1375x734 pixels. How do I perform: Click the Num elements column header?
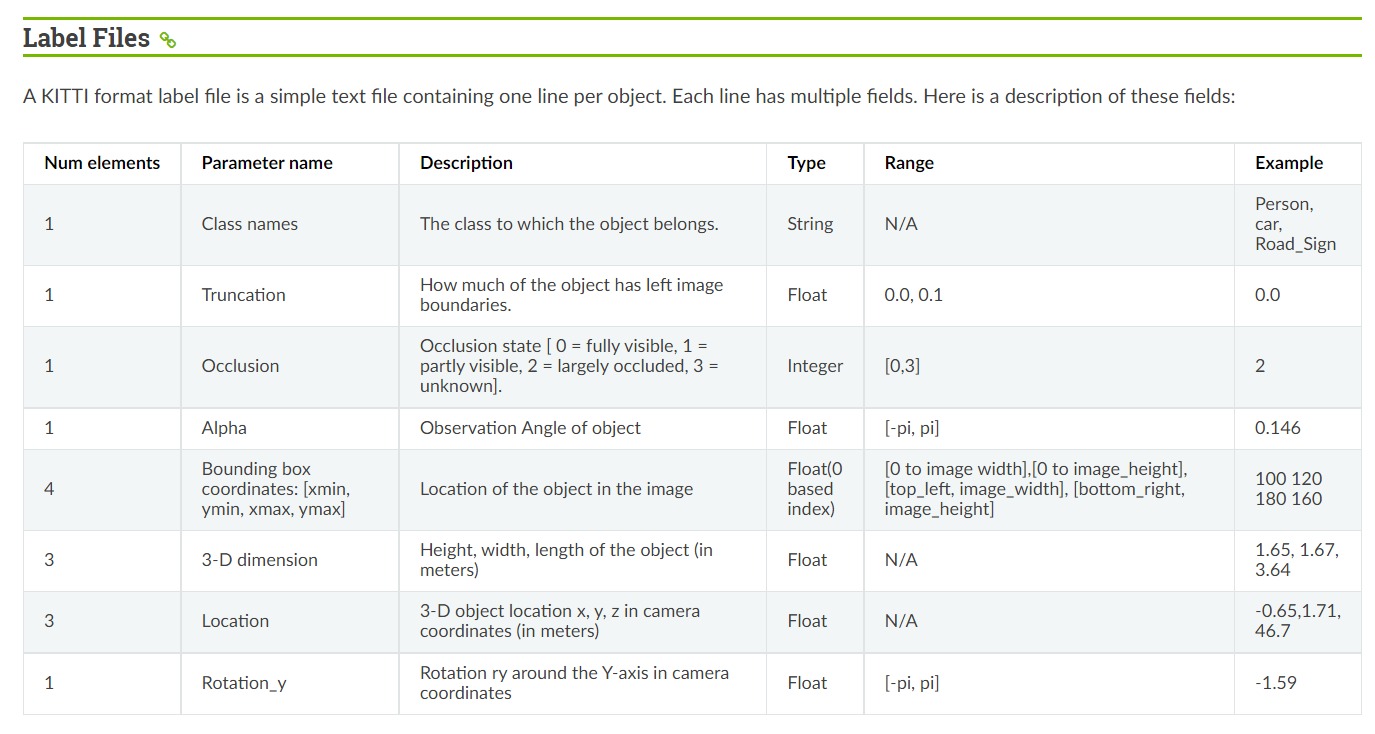click(x=102, y=163)
